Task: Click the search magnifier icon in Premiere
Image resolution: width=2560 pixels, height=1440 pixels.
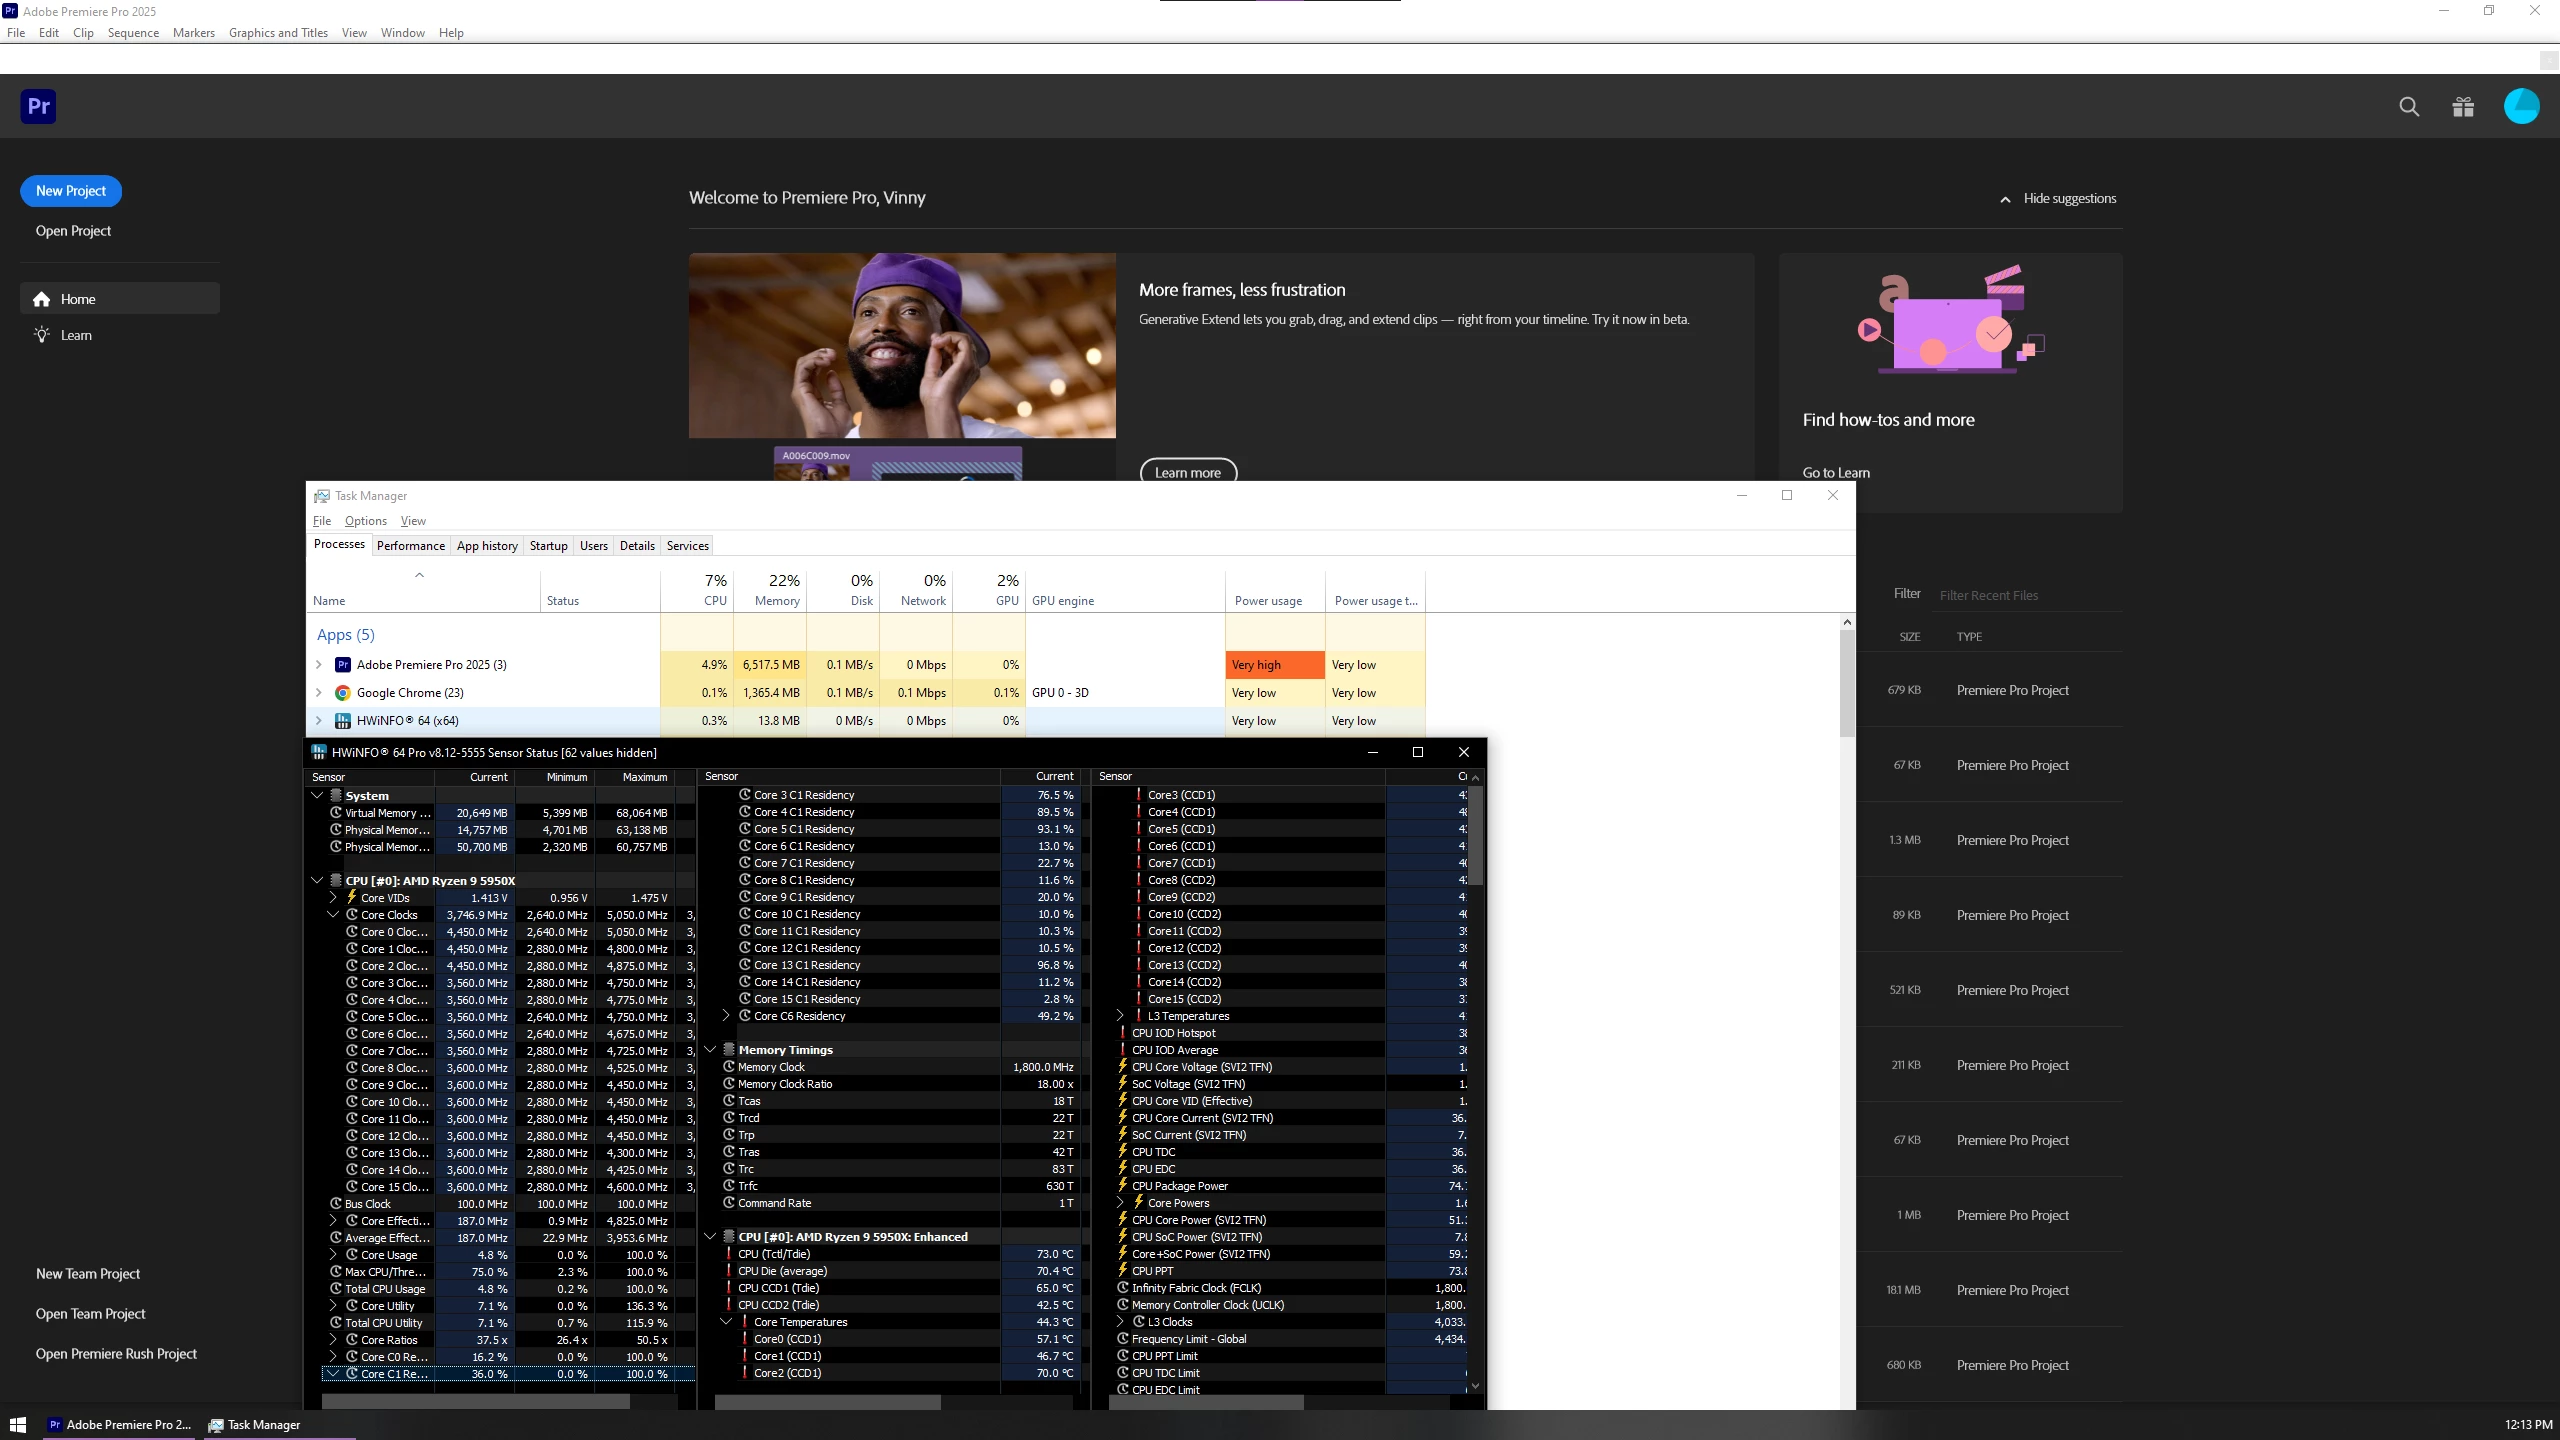Action: 2409,107
